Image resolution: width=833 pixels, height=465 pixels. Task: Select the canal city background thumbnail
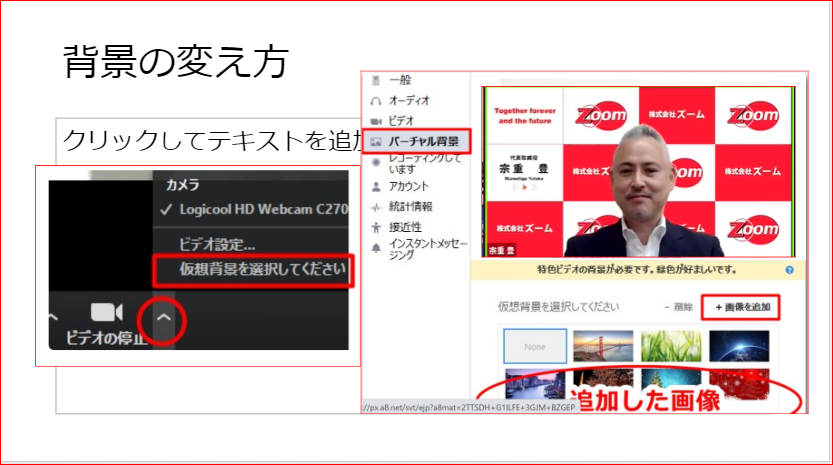535,384
